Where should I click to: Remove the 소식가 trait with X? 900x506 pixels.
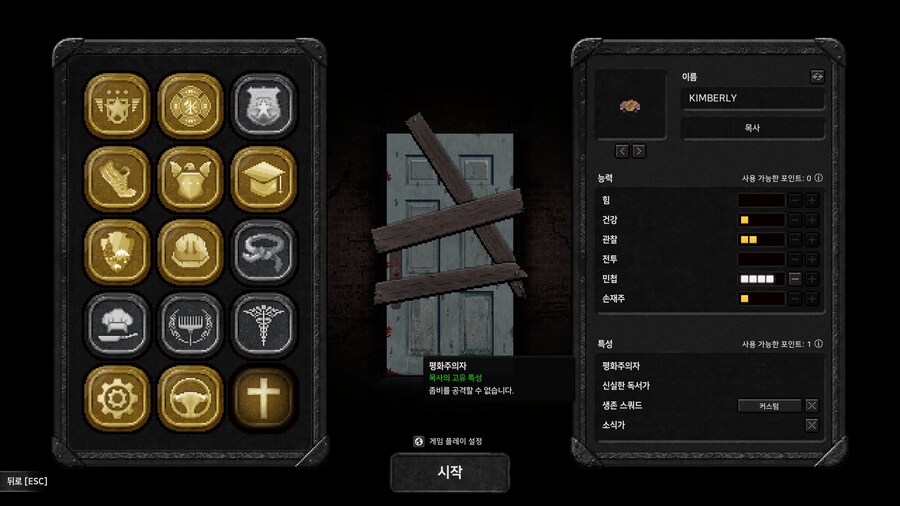812,425
